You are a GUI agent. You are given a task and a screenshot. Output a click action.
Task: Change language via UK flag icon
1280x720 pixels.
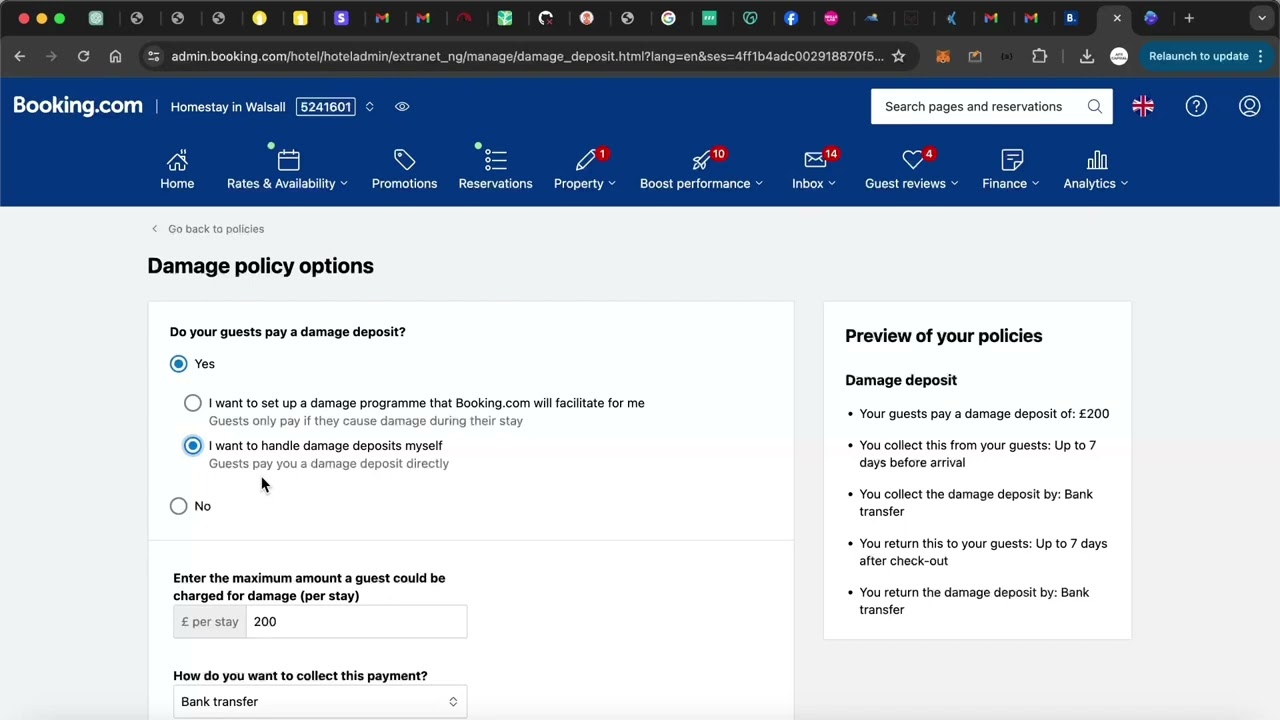pos(1143,106)
